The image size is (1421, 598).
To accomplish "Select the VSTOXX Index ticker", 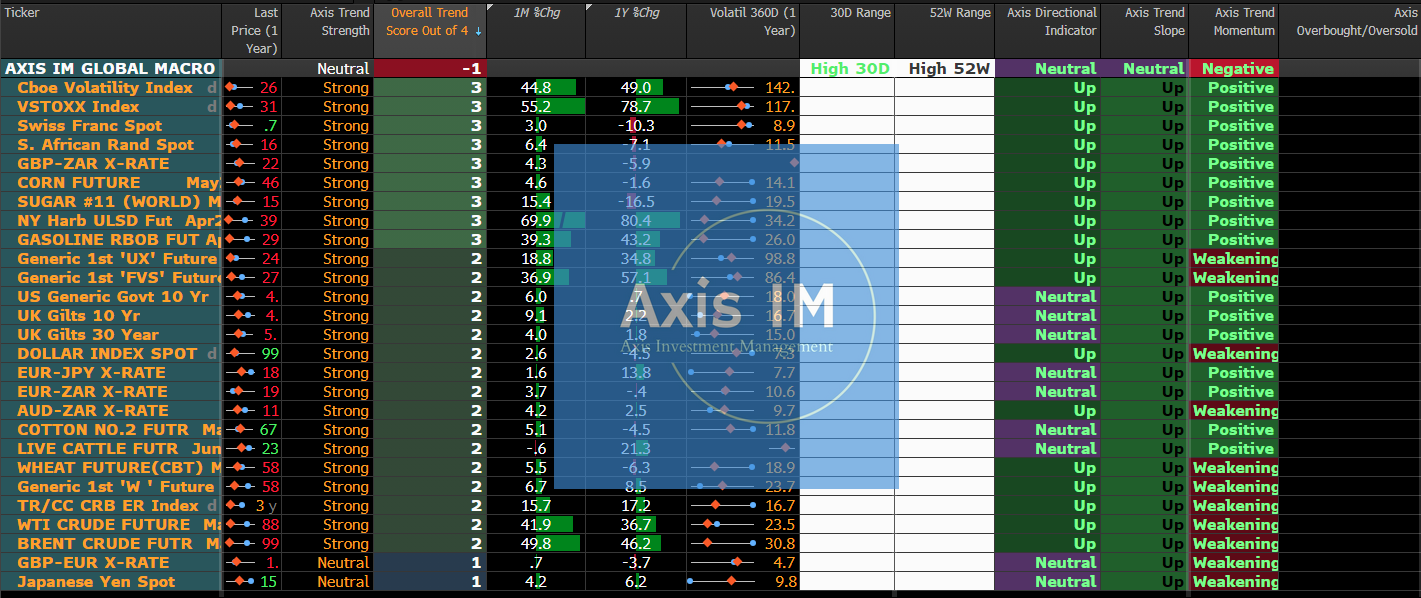I will click(x=78, y=107).
